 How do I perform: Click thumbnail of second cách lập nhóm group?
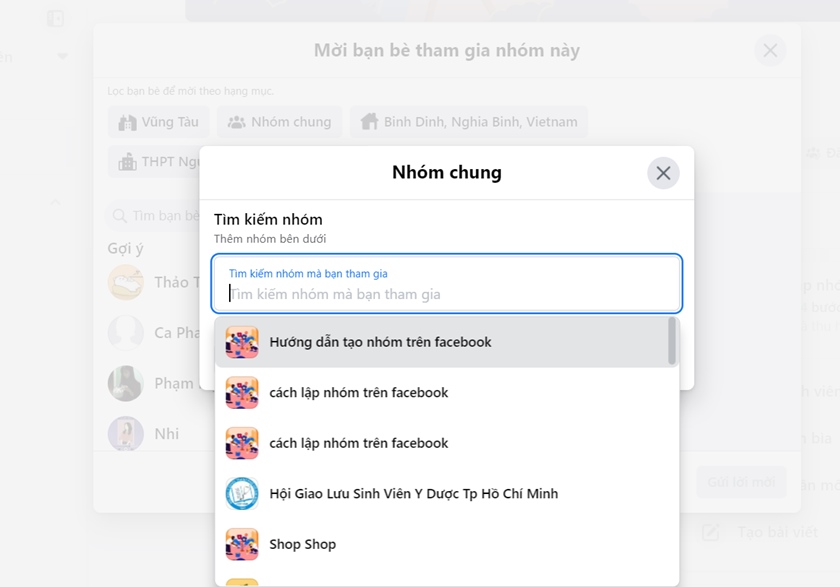point(242,443)
